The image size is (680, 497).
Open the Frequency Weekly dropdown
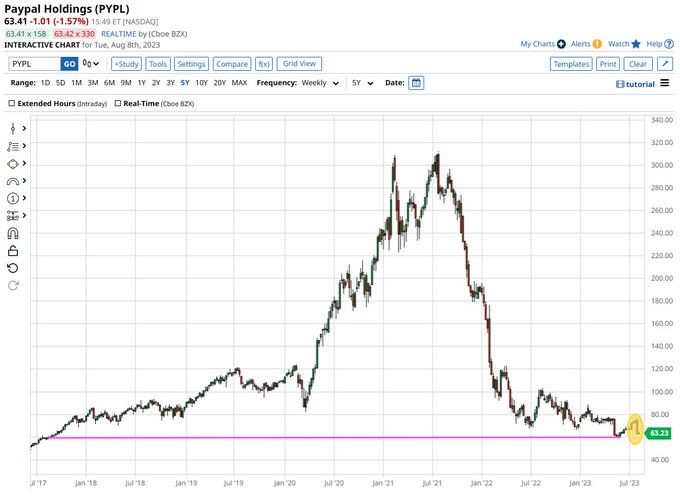pos(320,83)
